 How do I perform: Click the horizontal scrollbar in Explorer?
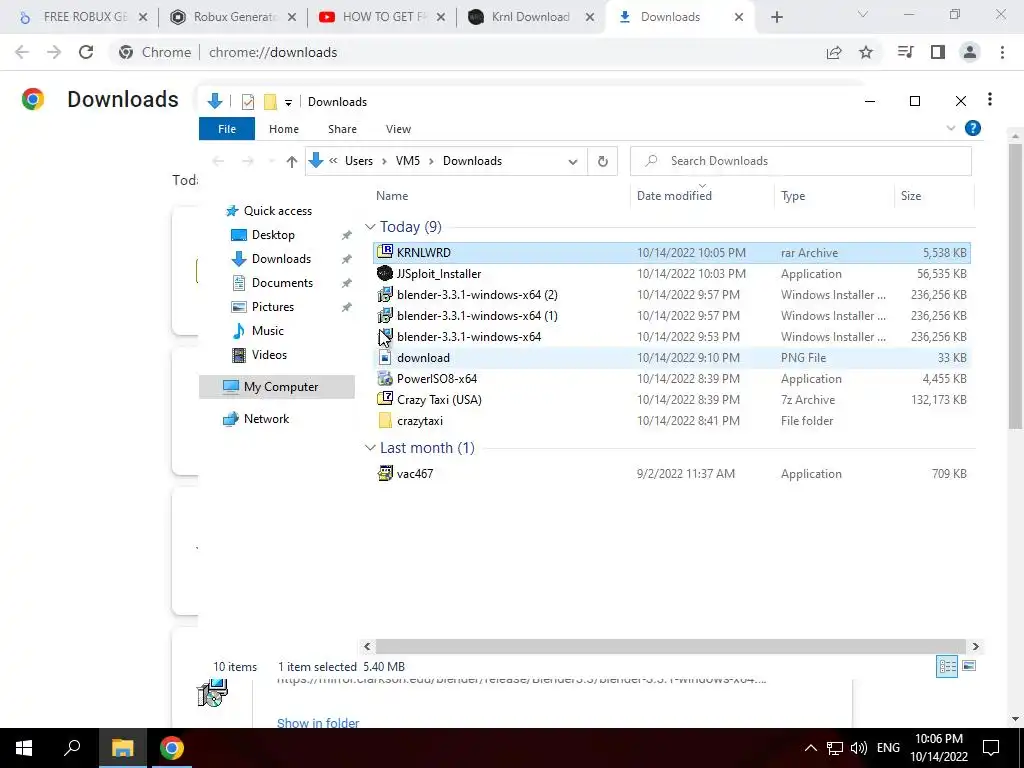coord(670,647)
